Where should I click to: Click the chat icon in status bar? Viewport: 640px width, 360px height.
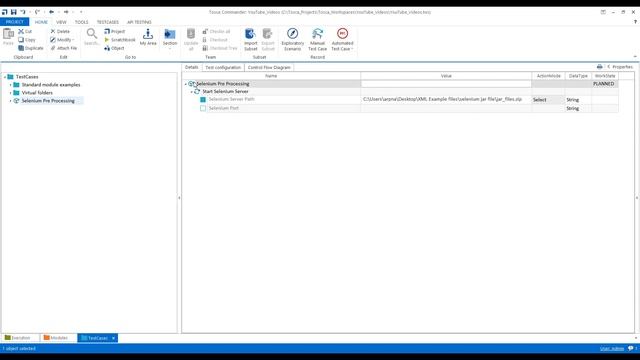[631, 348]
